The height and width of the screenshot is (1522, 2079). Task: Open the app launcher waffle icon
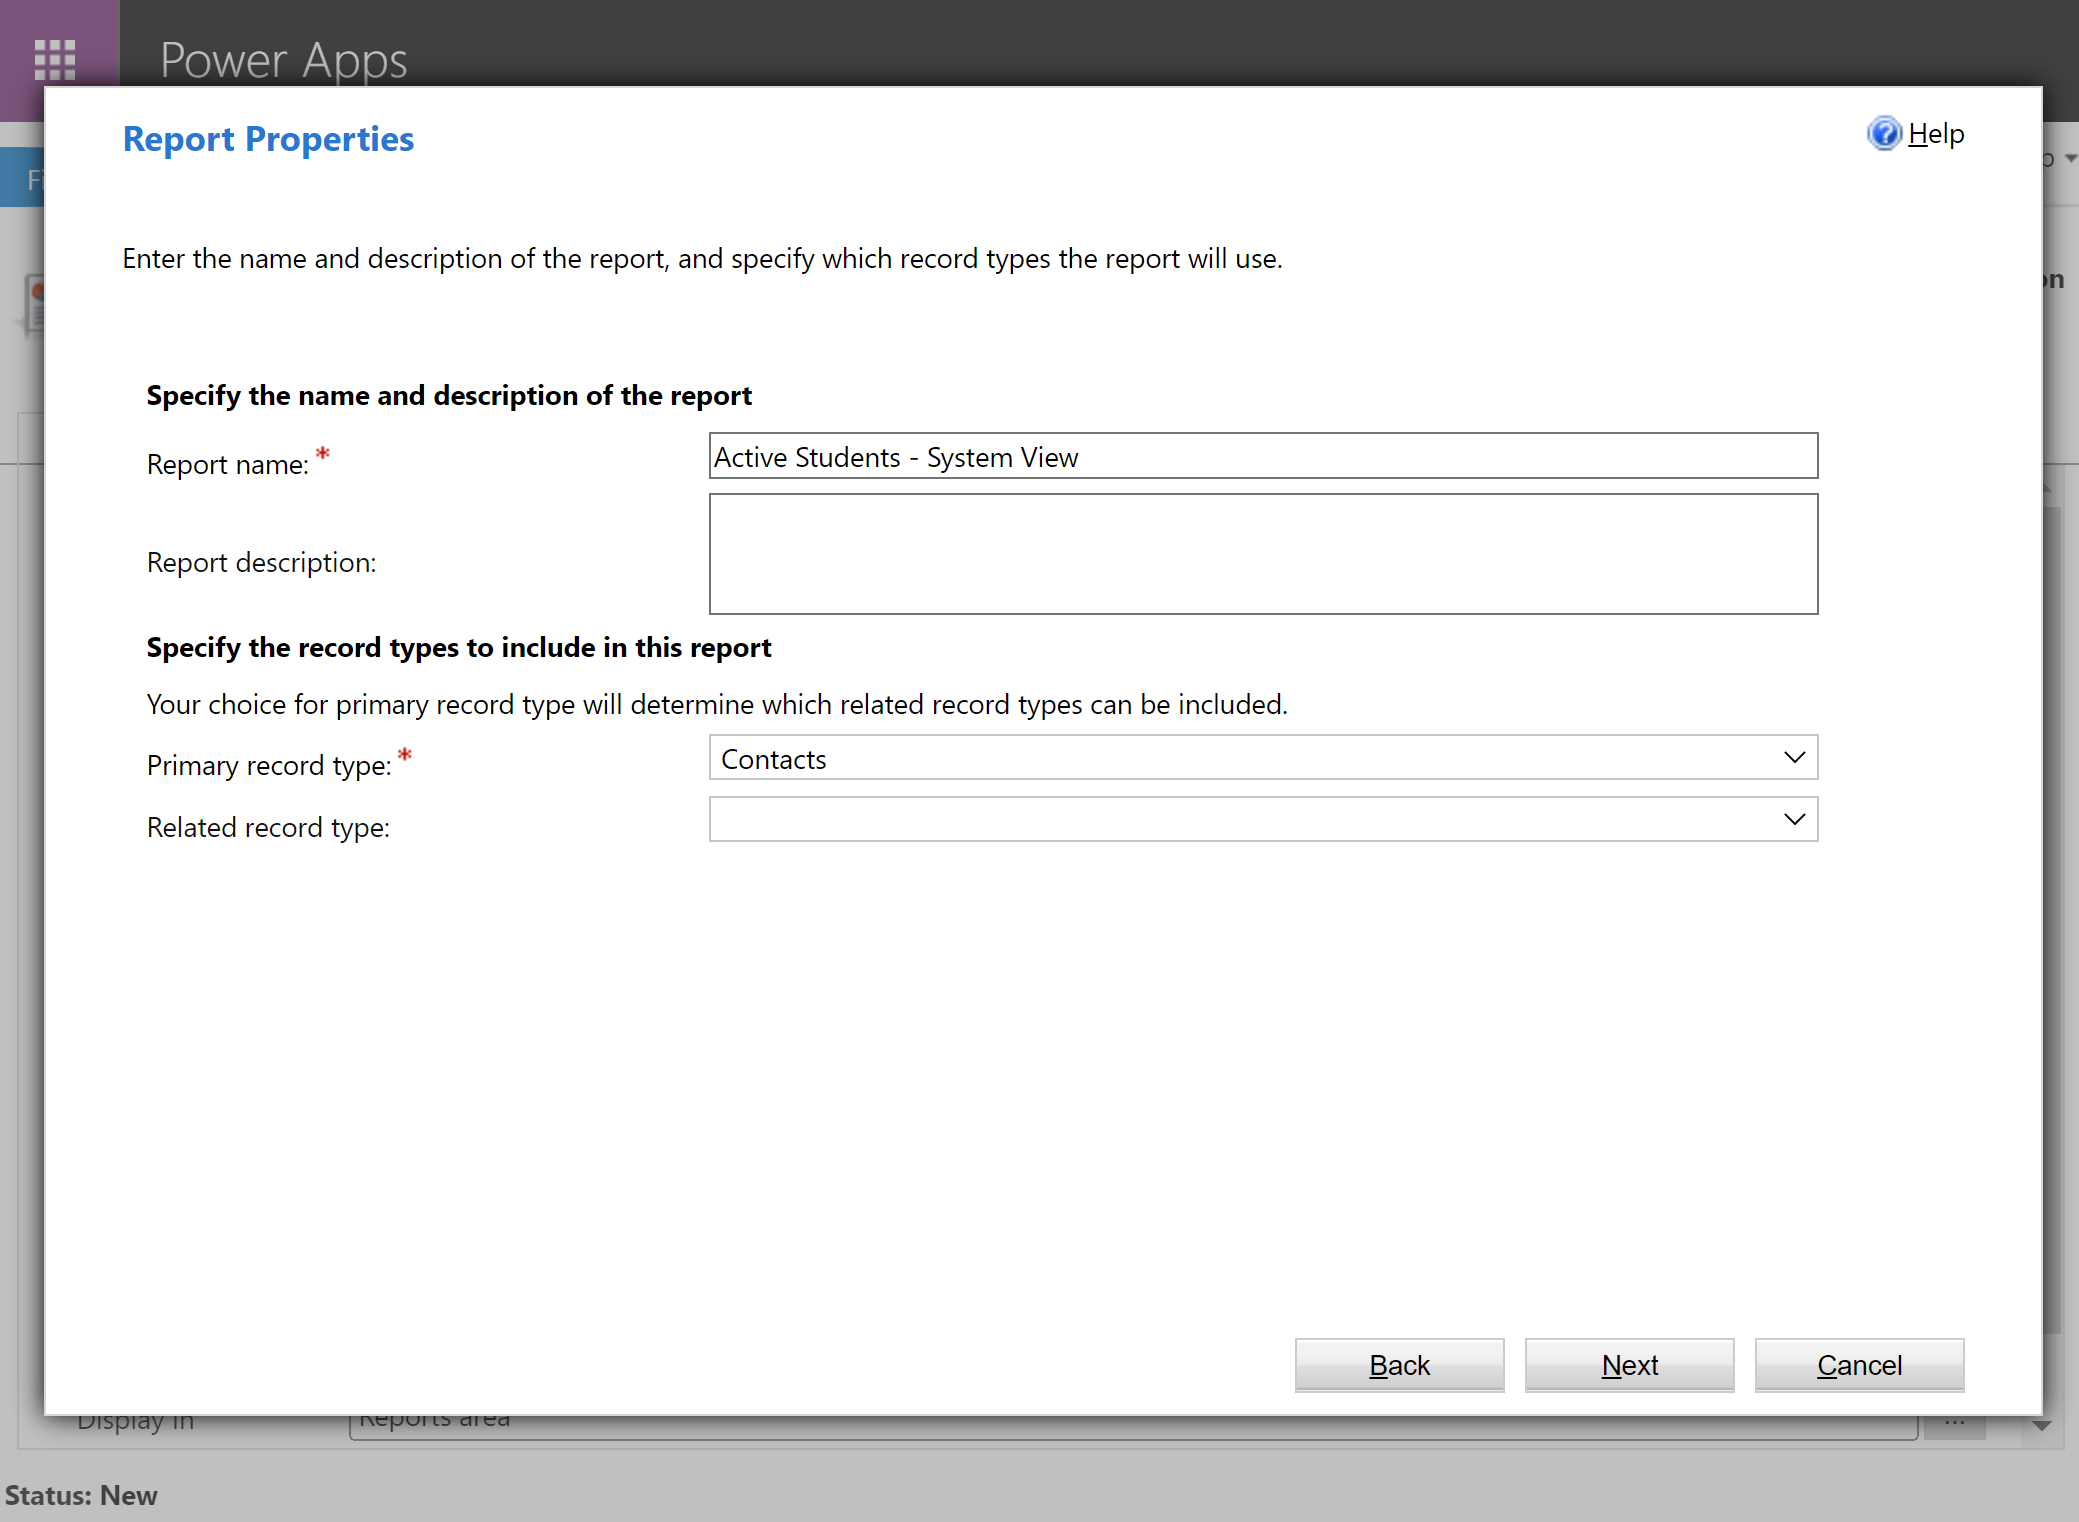click(55, 59)
